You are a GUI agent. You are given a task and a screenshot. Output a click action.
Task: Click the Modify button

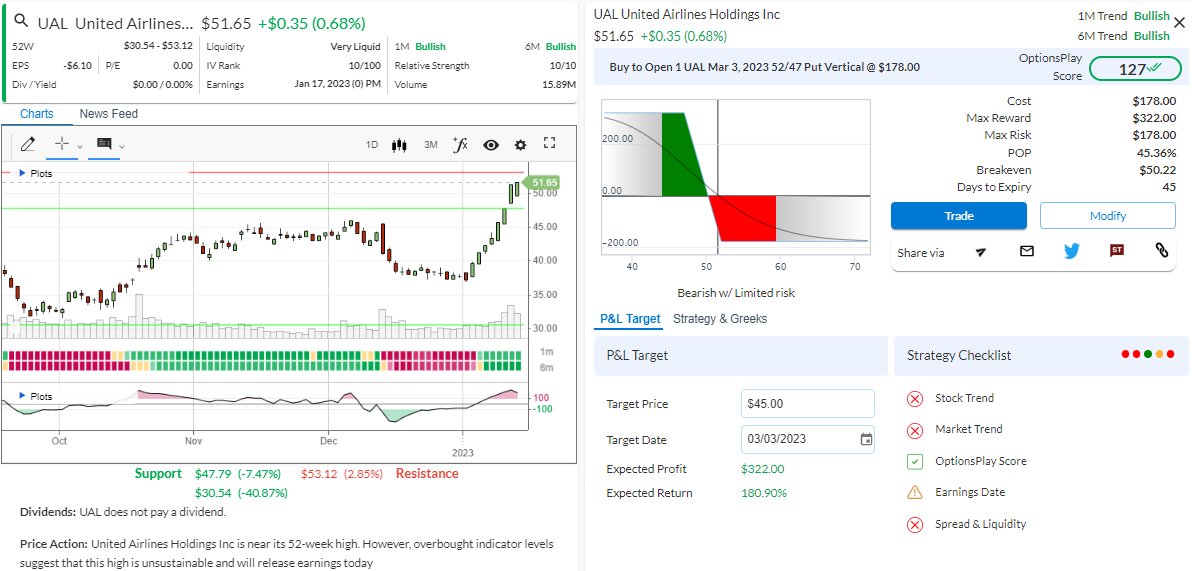click(x=1108, y=216)
